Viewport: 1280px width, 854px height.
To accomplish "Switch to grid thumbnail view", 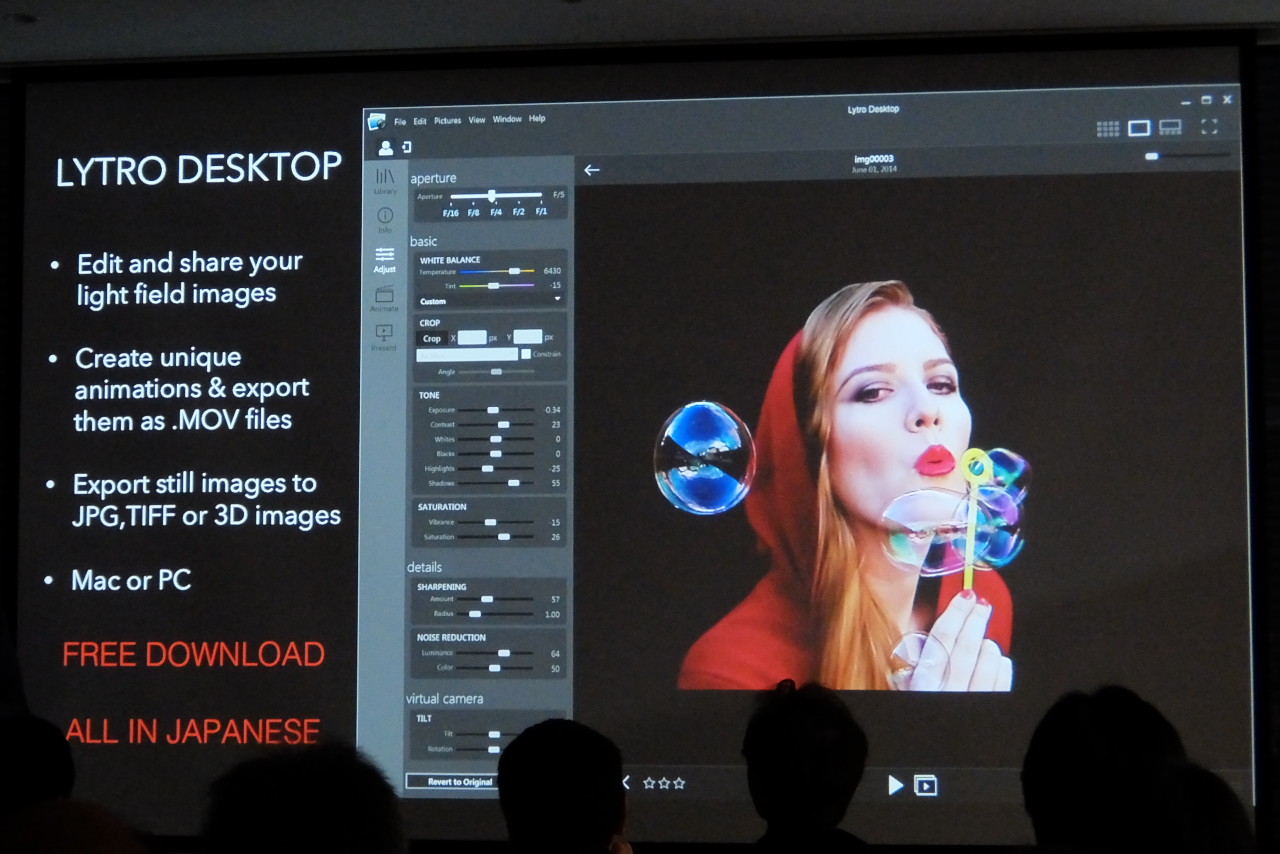I will point(1107,128).
